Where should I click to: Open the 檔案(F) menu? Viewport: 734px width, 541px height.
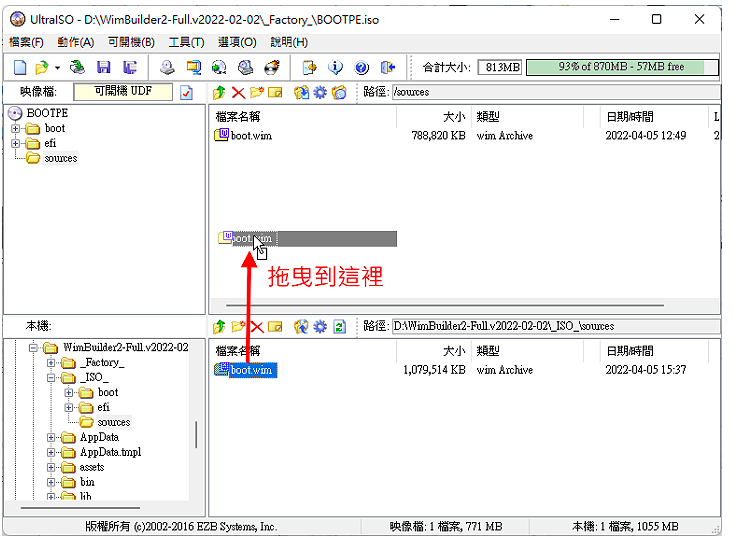26,42
